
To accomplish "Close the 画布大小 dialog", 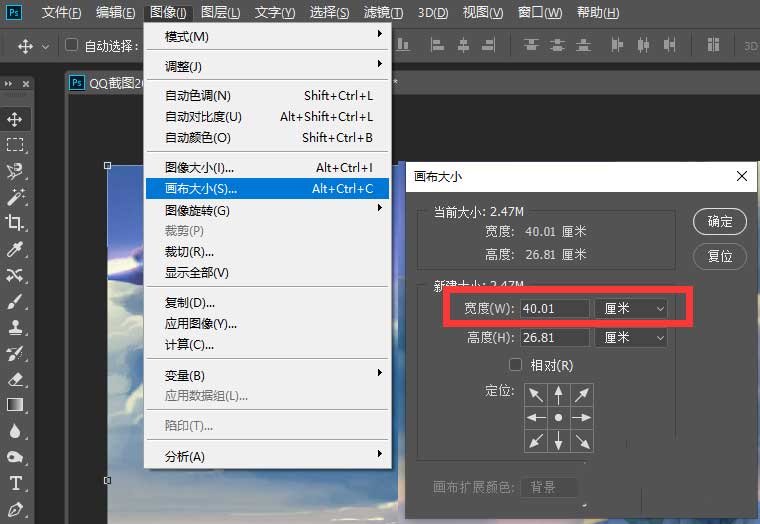I will [742, 176].
